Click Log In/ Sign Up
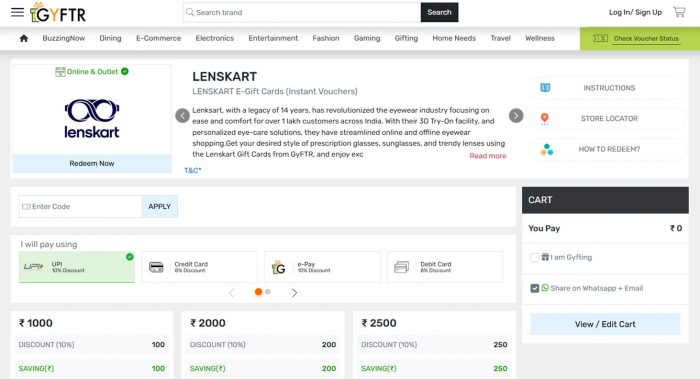This screenshot has height=379, width=700. 635,12
